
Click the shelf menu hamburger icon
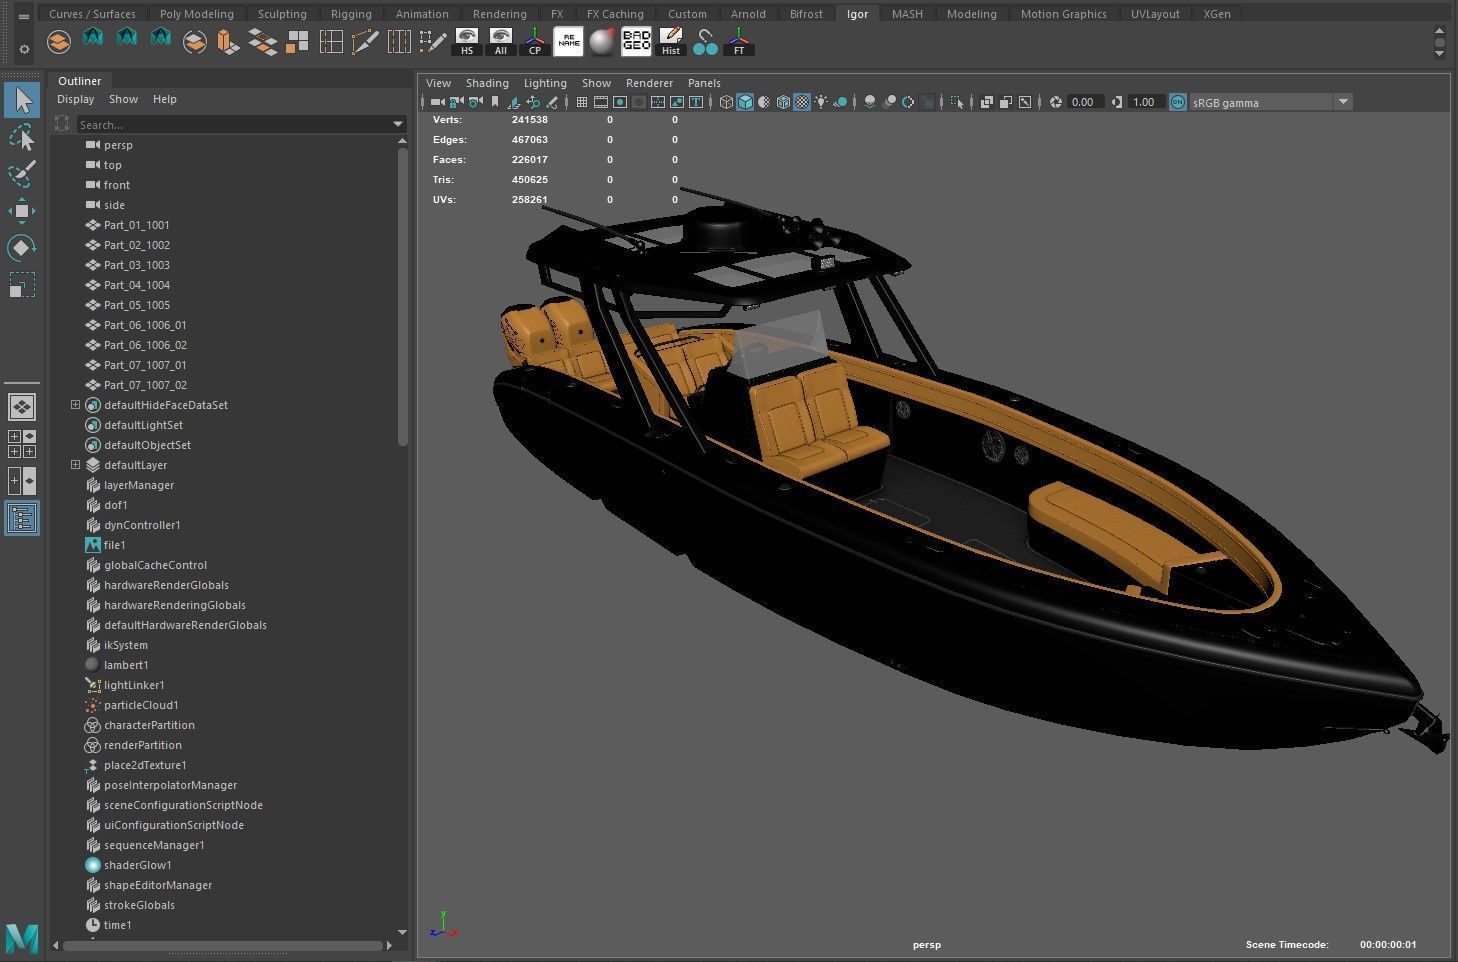point(25,16)
